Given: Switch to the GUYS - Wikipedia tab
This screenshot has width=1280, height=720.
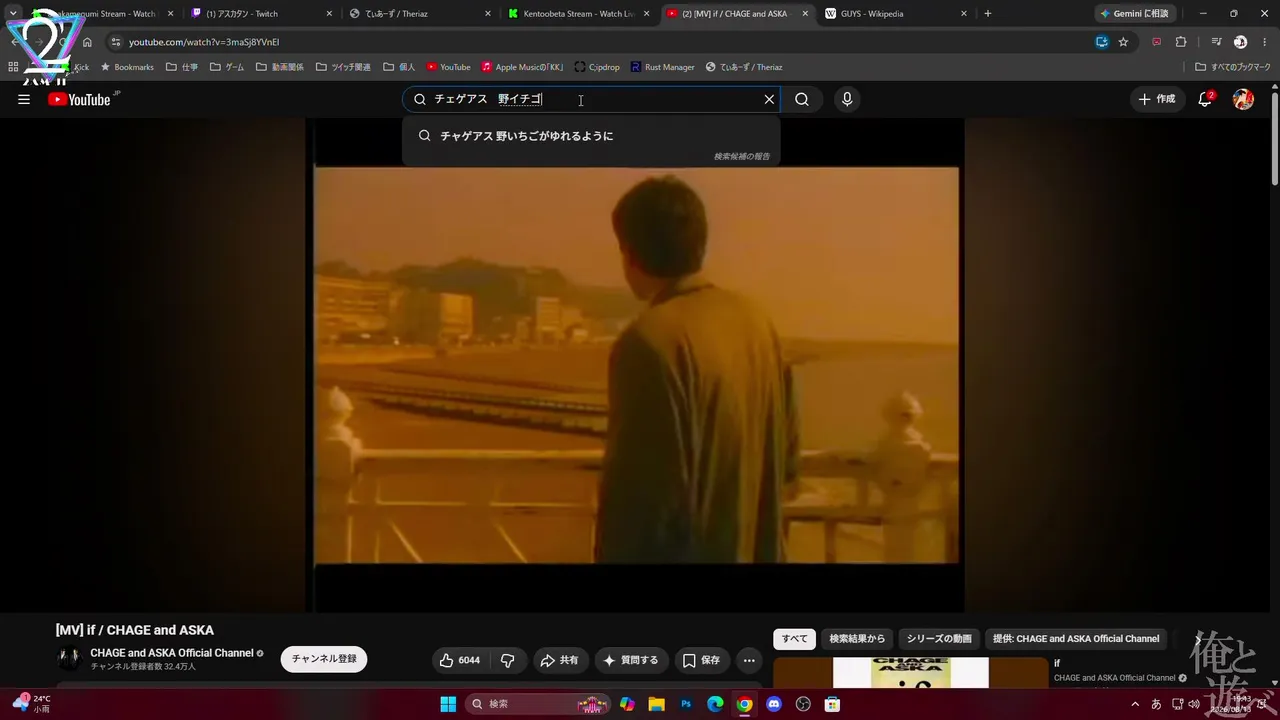Looking at the screenshot, I should pyautogui.click(x=896, y=14).
